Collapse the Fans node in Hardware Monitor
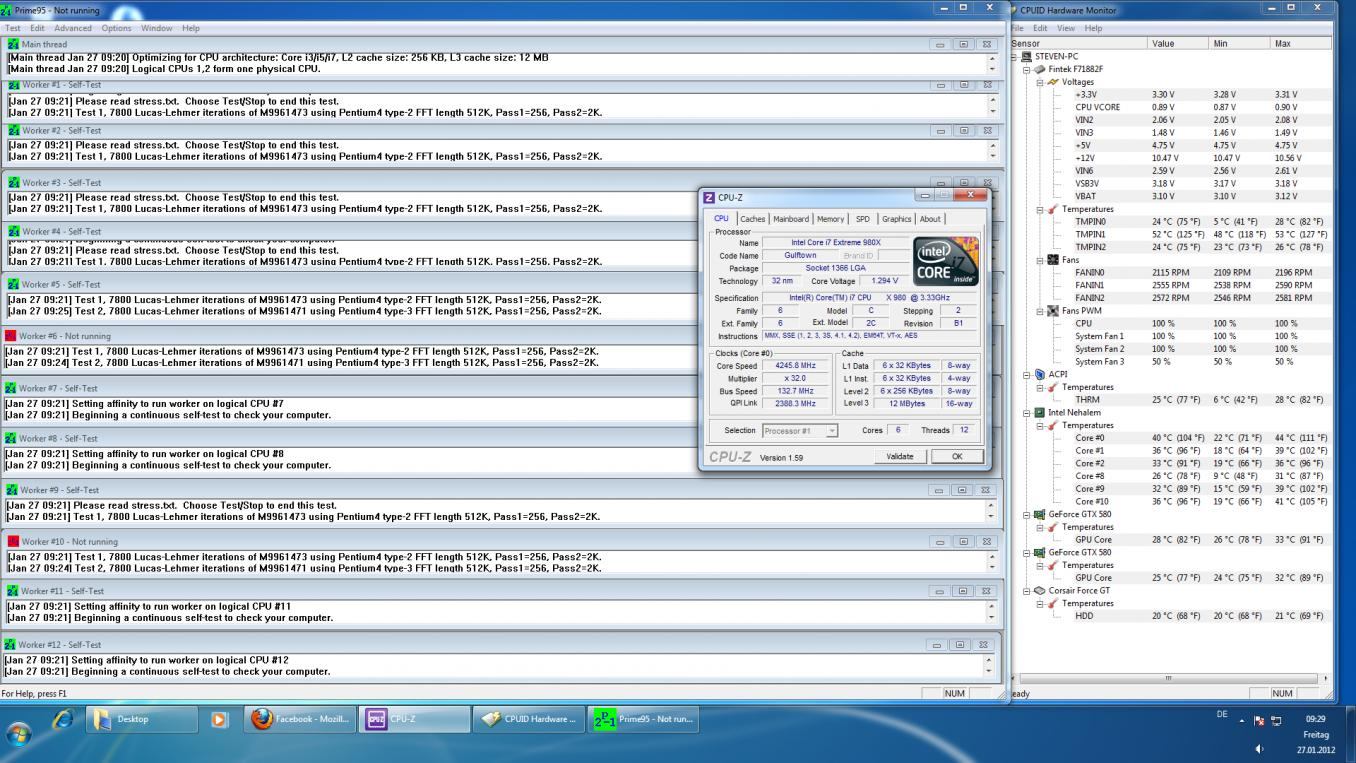Viewport: 1356px width, 763px height. pos(1040,260)
